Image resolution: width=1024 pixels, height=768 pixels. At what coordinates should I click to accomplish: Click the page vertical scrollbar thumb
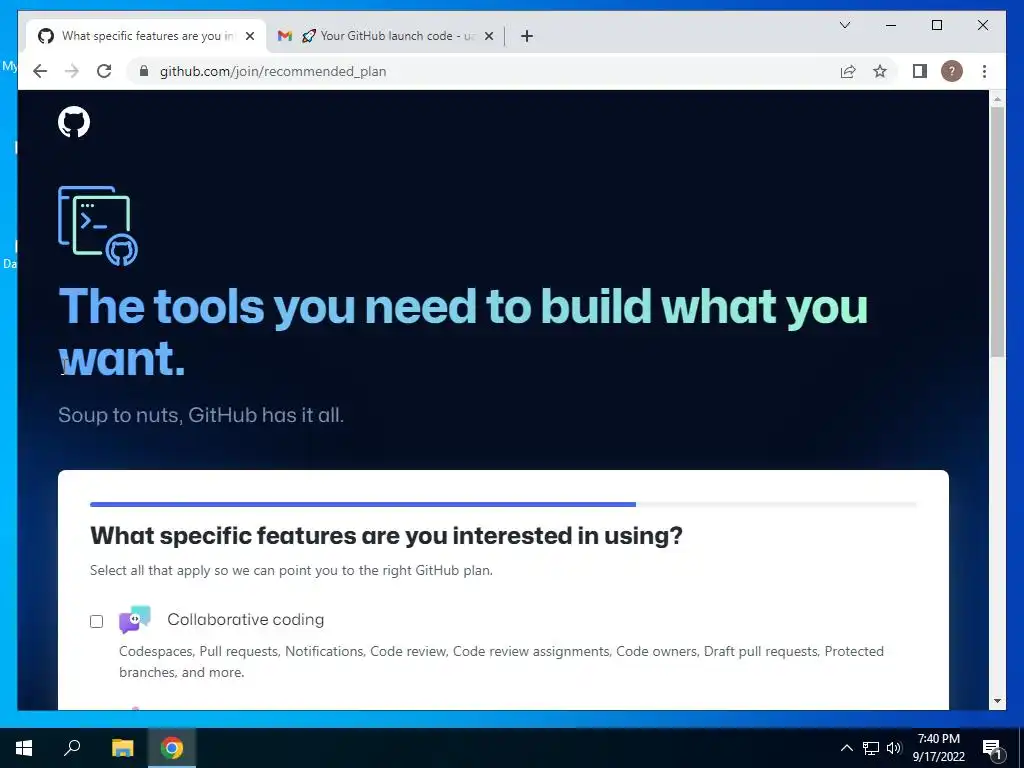point(997,232)
